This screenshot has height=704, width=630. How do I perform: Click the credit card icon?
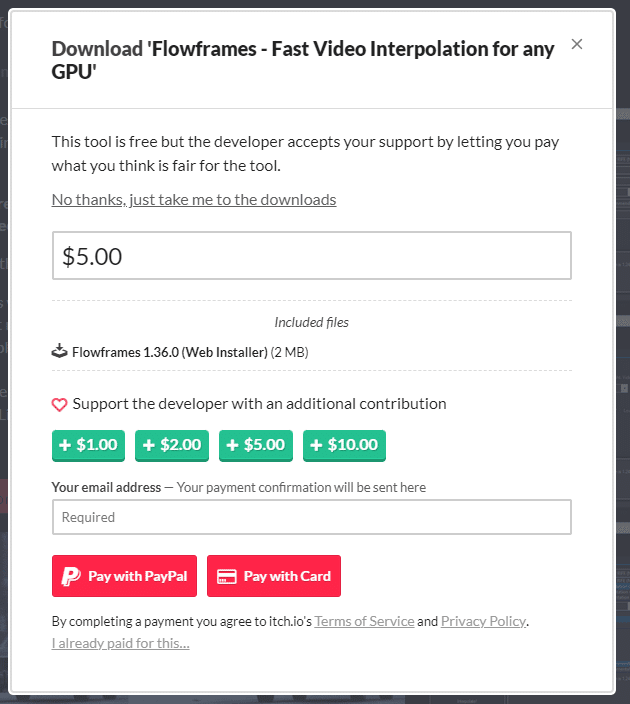click(227, 576)
